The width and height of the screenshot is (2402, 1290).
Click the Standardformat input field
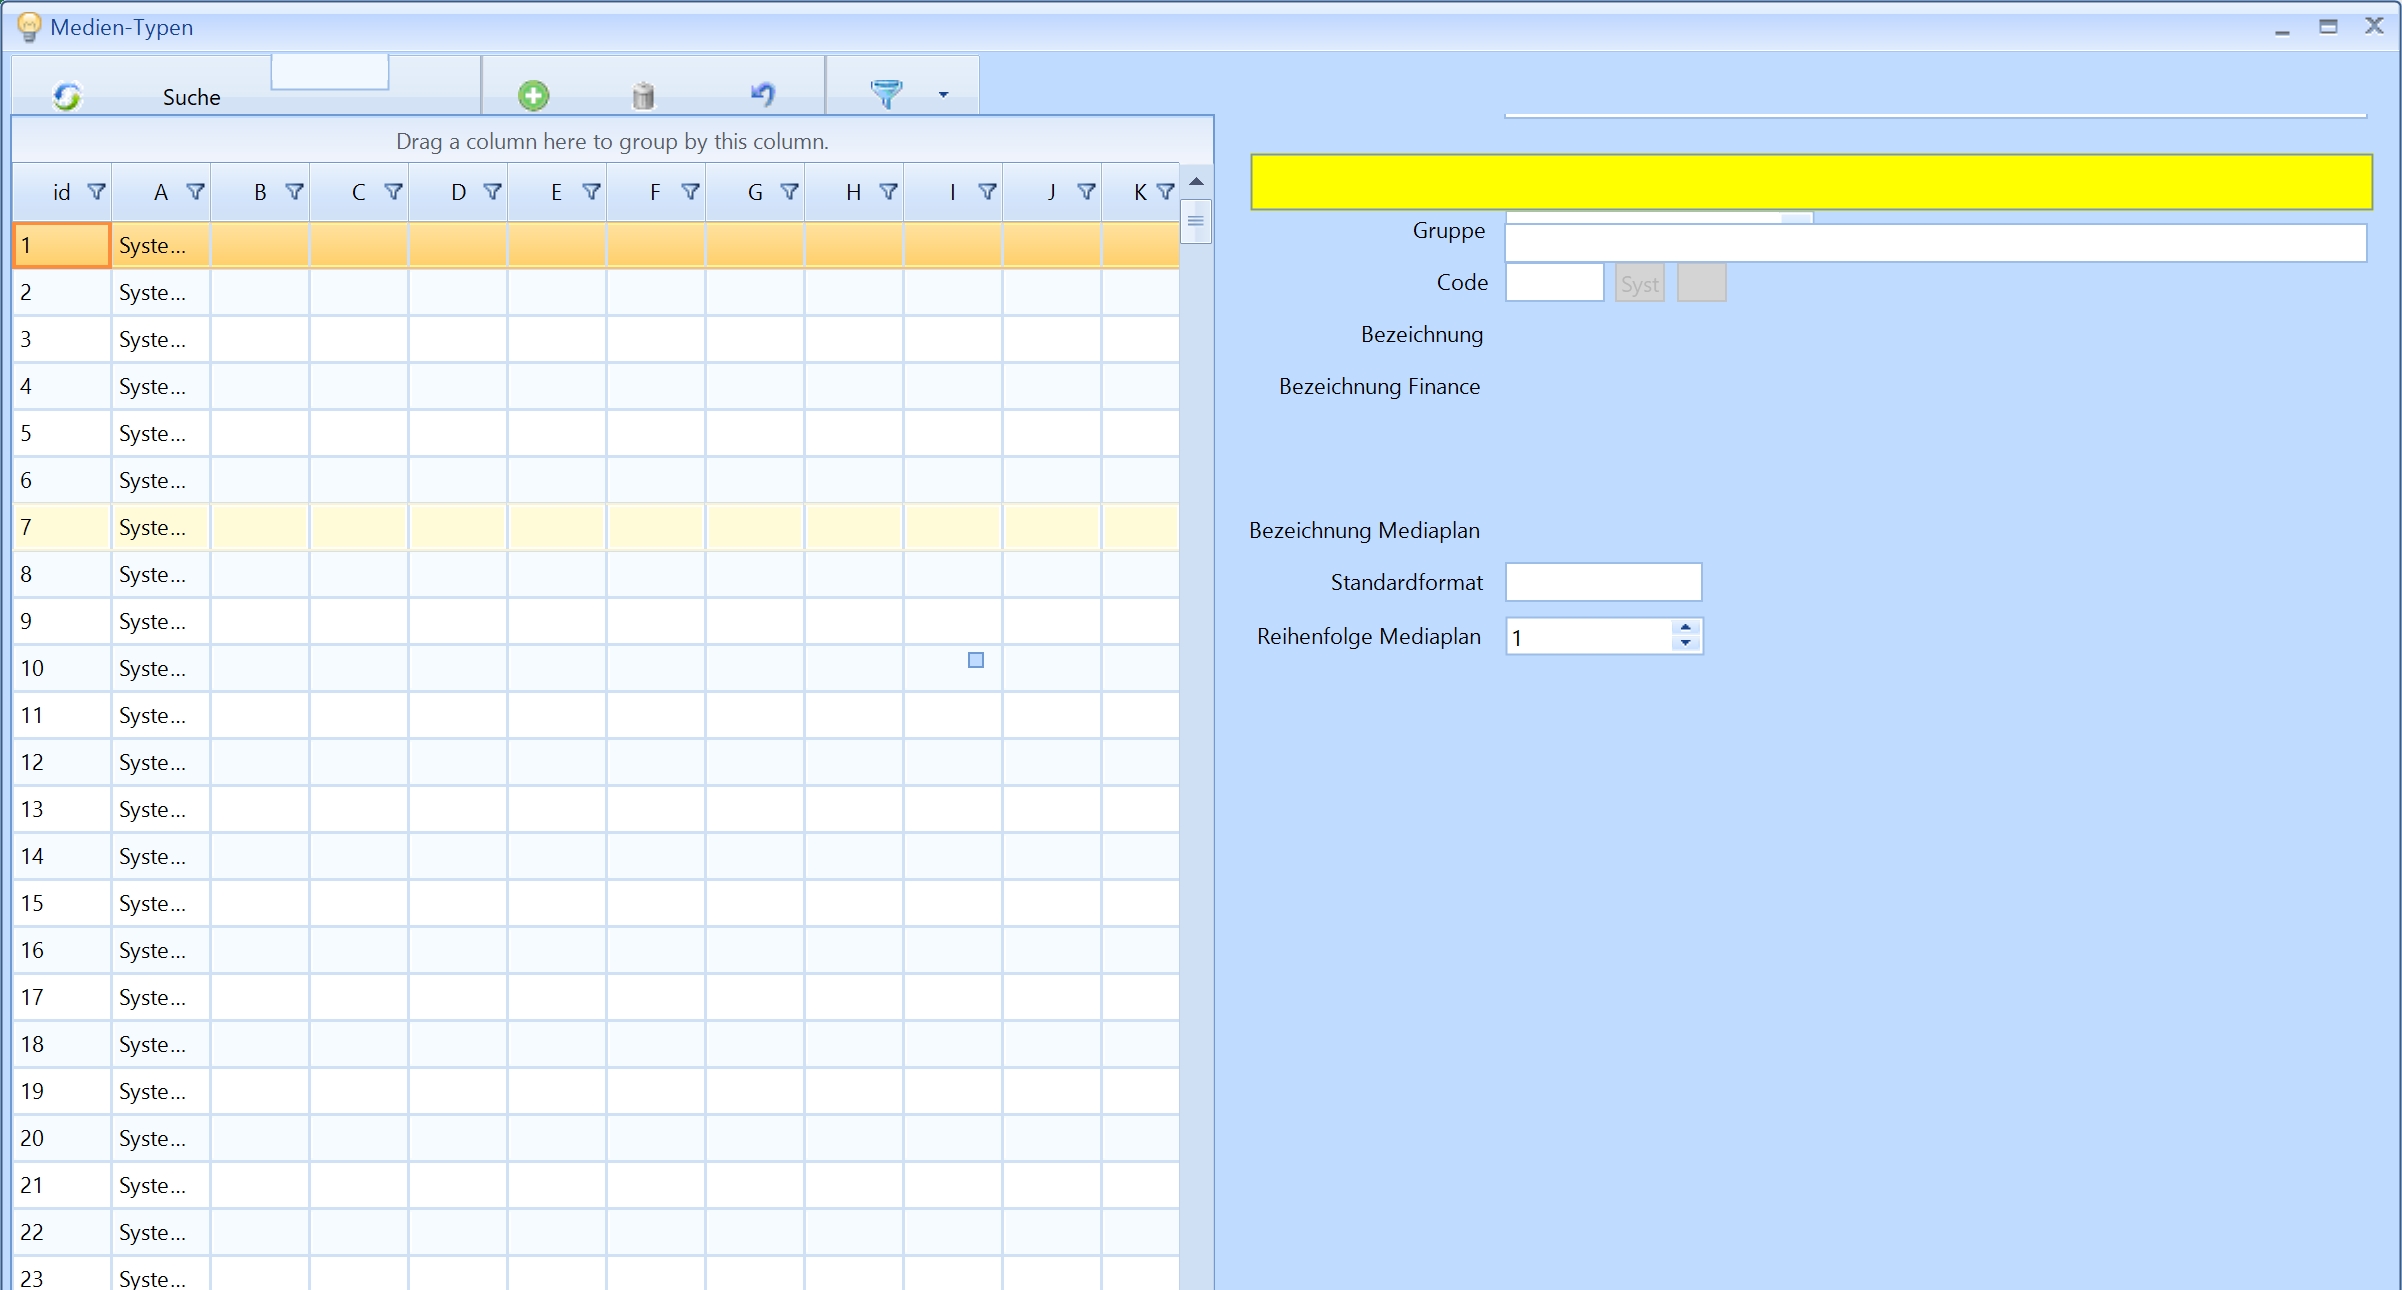(x=1603, y=582)
